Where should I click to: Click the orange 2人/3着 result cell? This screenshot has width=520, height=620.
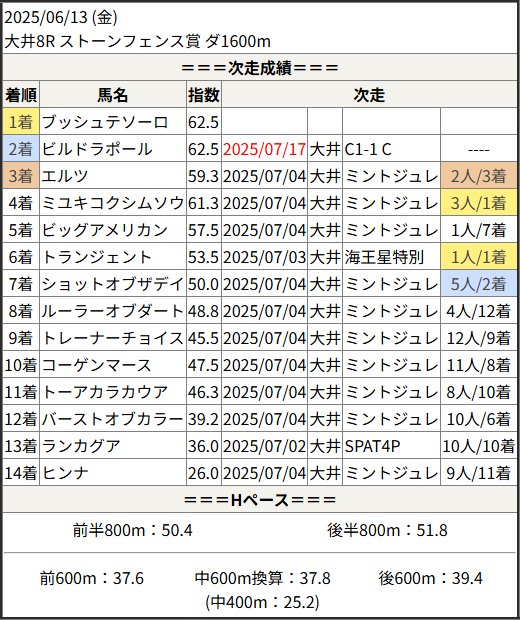478,176
